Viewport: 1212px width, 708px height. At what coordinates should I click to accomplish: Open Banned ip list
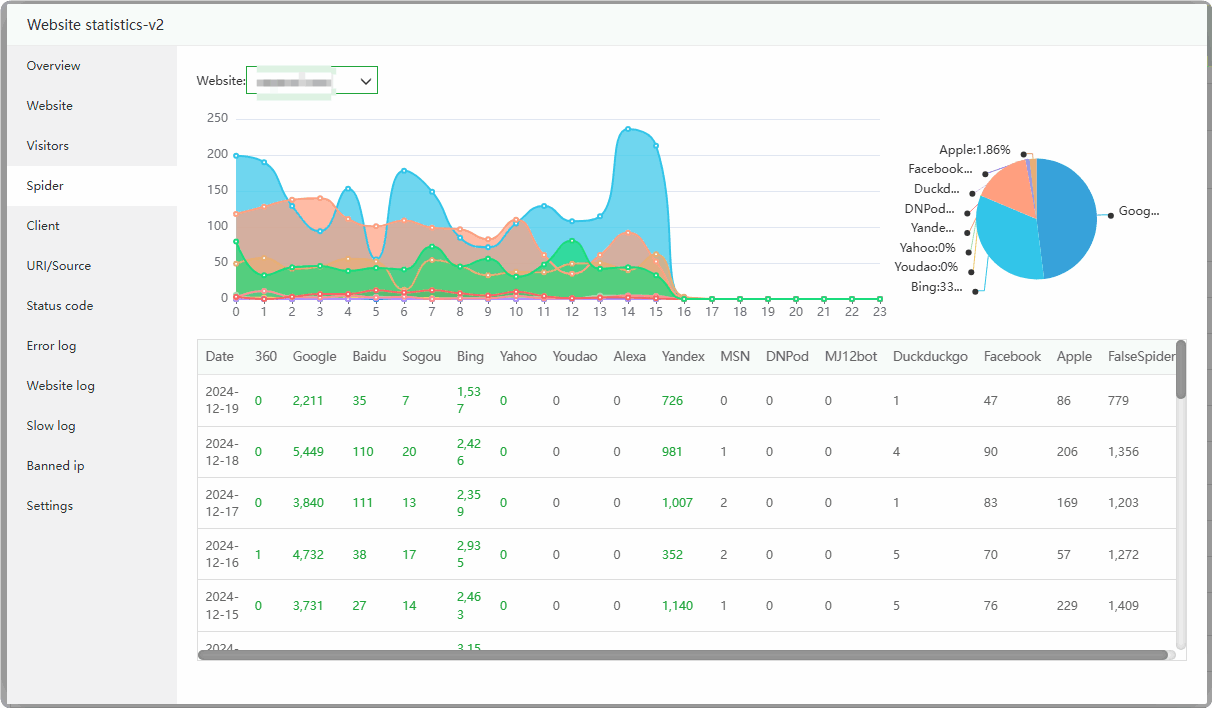point(56,466)
